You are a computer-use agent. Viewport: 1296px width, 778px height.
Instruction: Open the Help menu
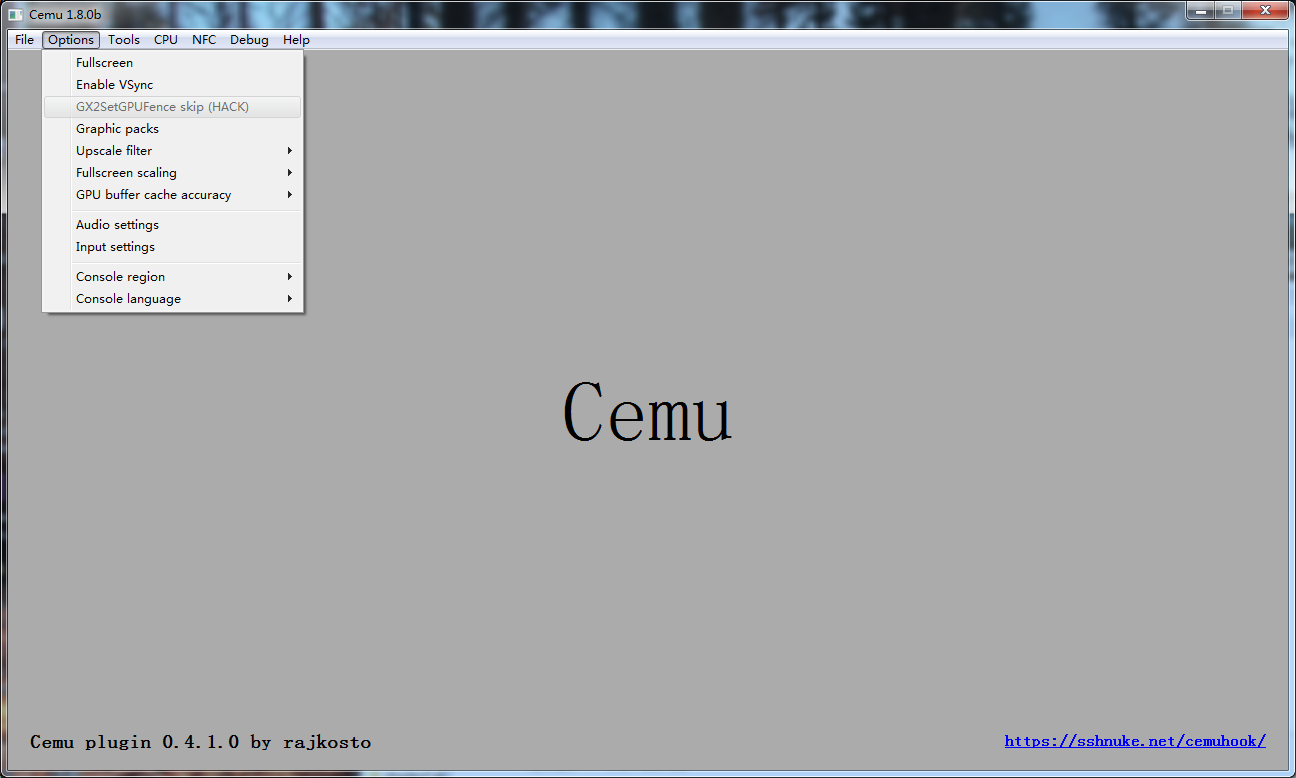click(296, 40)
